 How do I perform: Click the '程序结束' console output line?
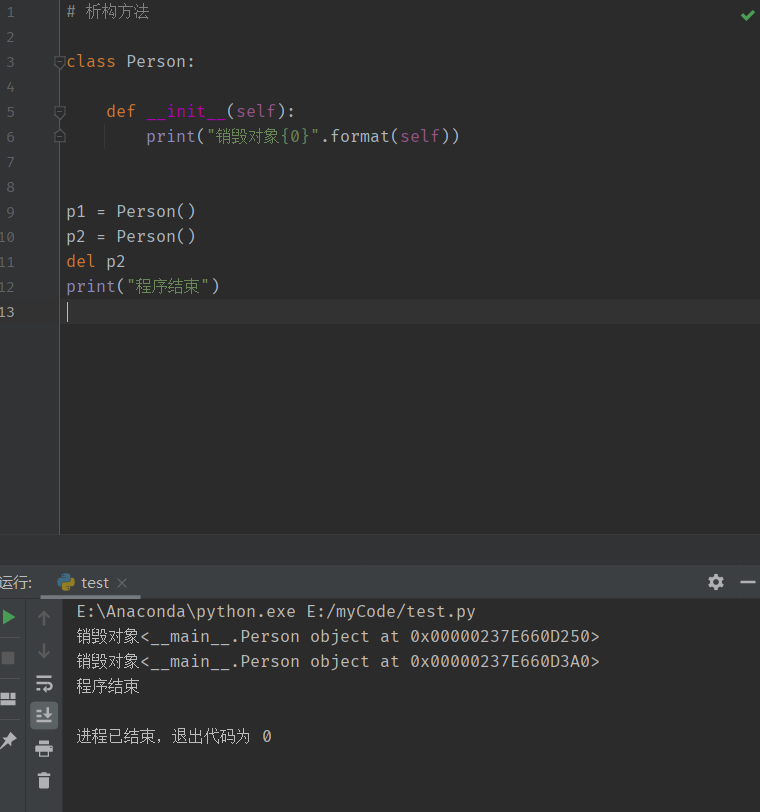coord(108,686)
